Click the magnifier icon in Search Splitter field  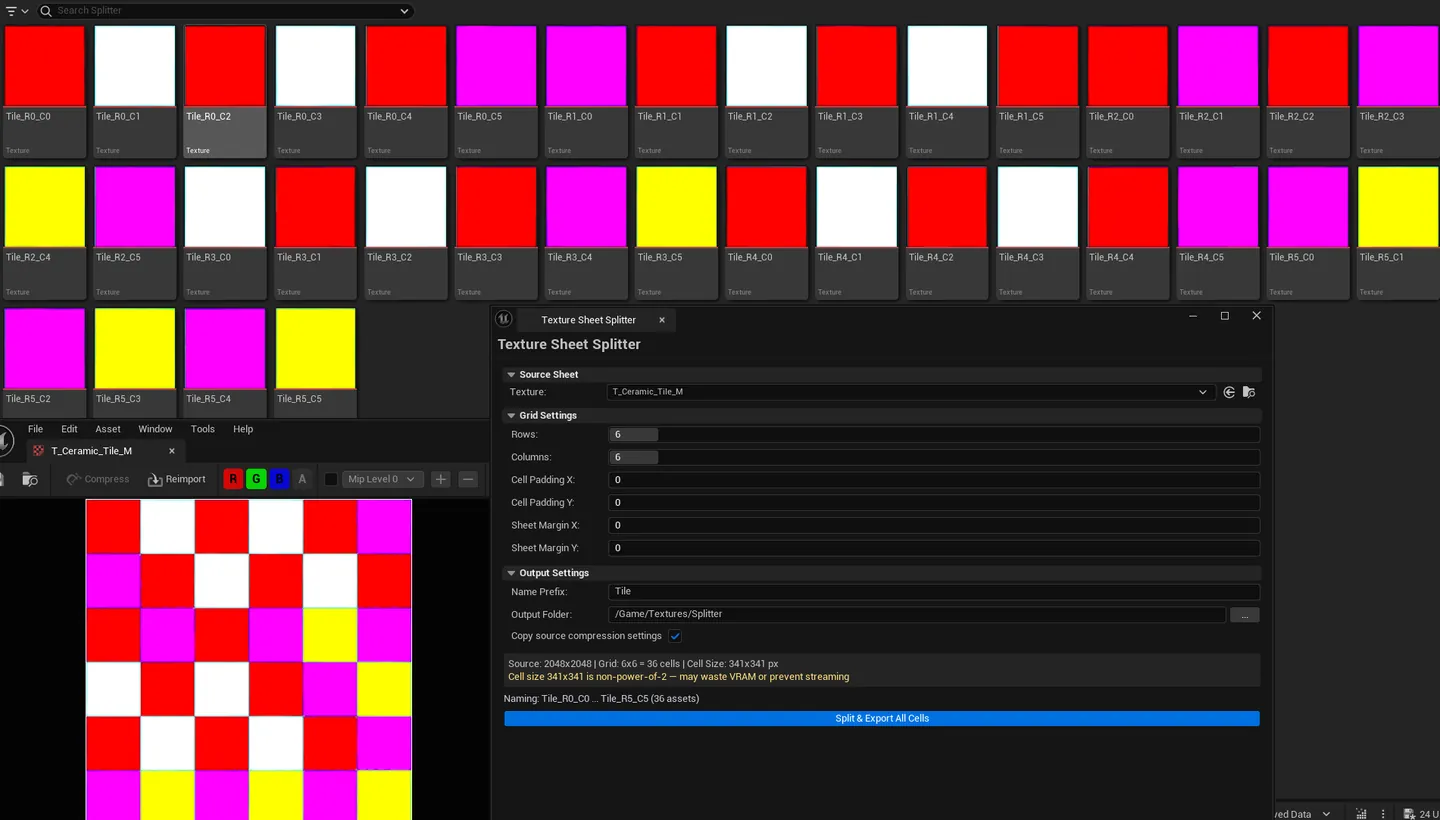[46, 10]
